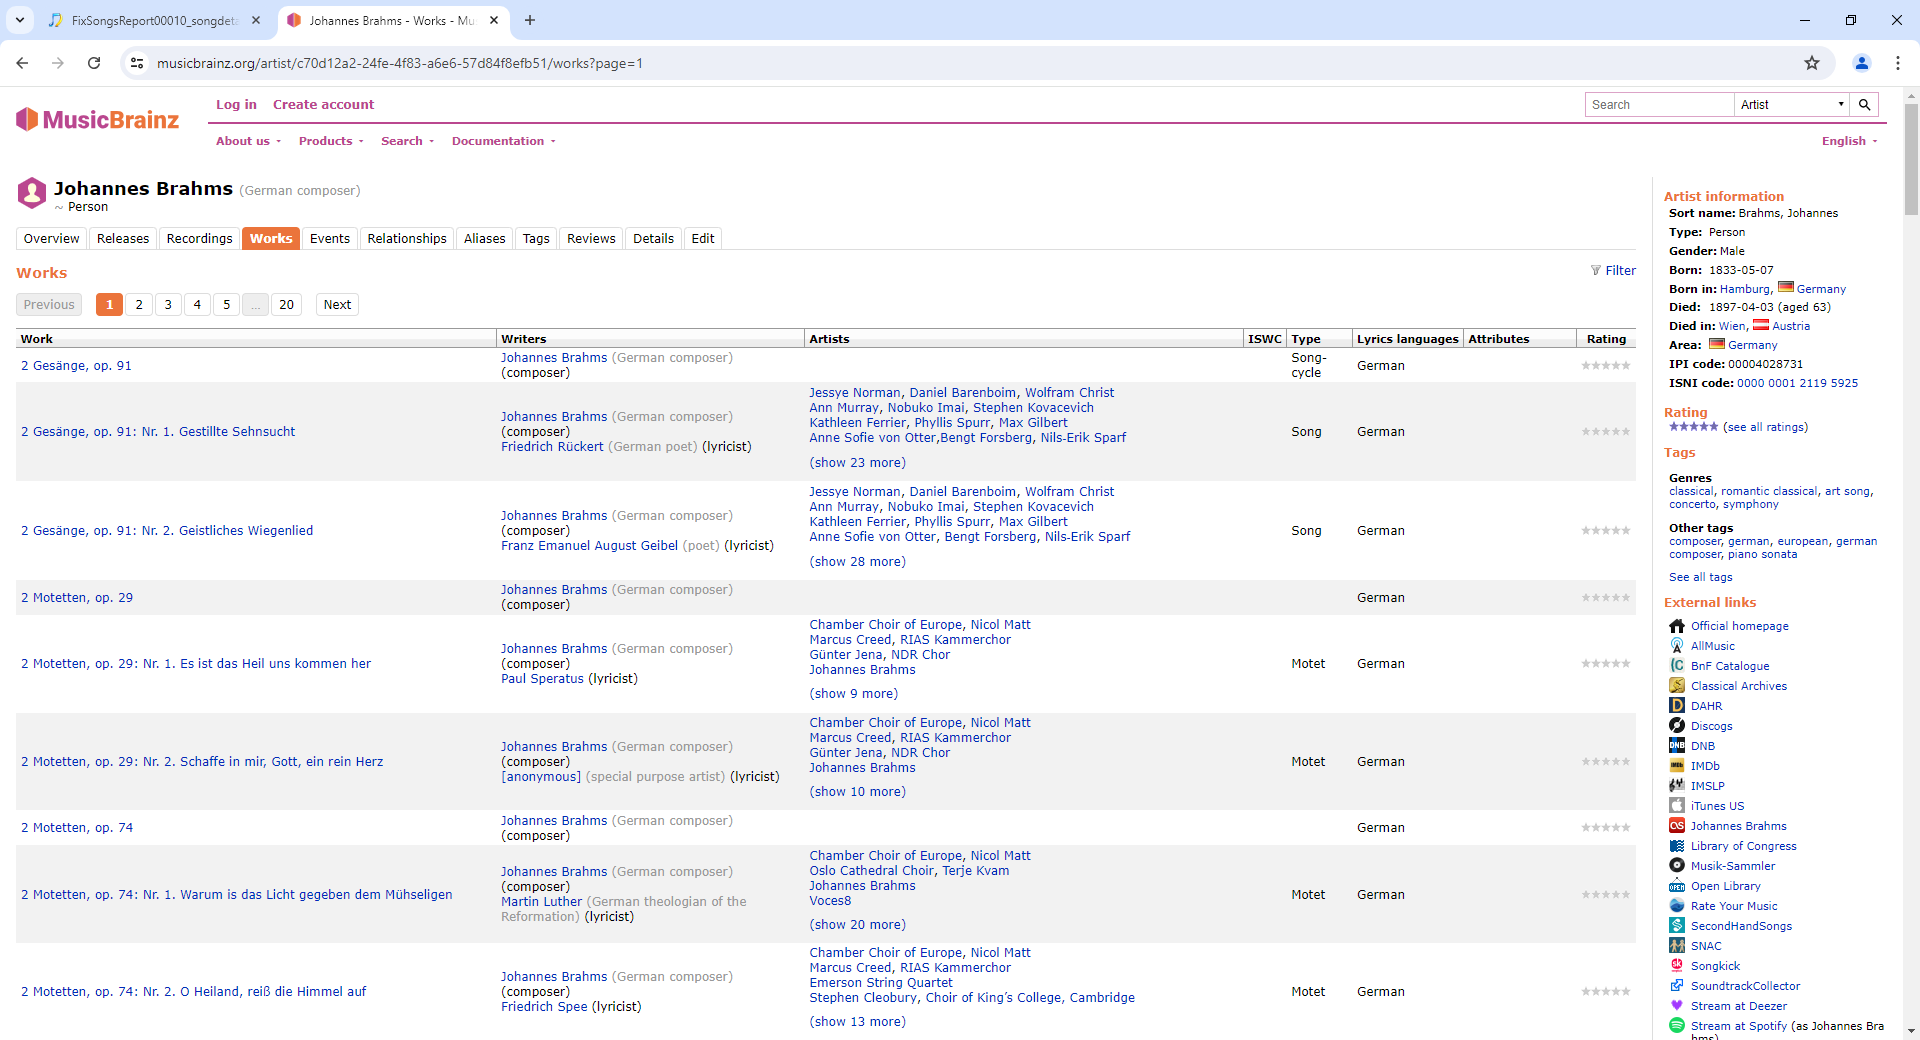This screenshot has width=1920, height=1040.
Task: Open Friedrich Rückert lyricist link
Action: tap(552, 447)
